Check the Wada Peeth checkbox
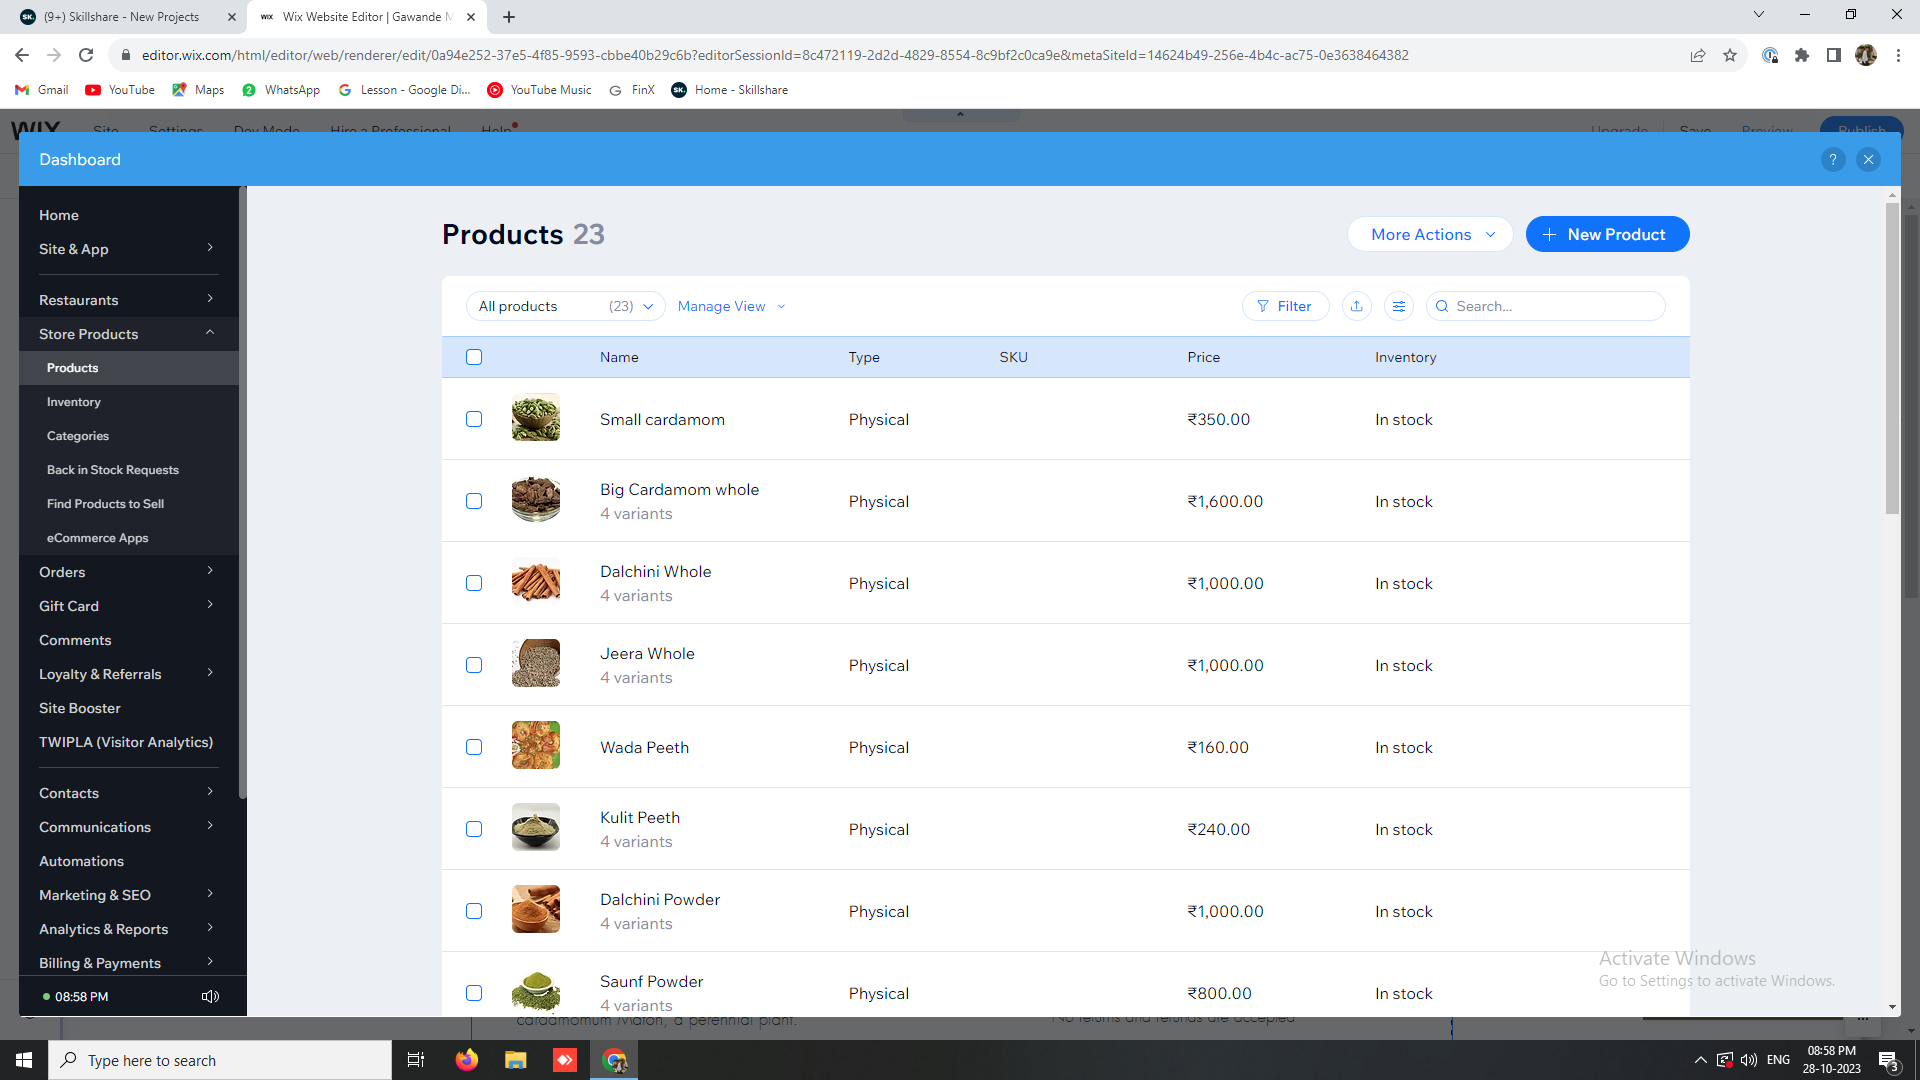This screenshot has width=1920, height=1080. pyautogui.click(x=474, y=747)
